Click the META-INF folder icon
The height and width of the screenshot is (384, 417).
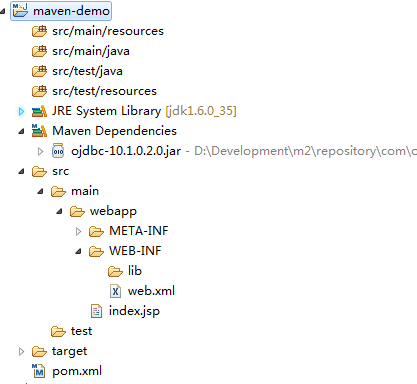(96, 231)
